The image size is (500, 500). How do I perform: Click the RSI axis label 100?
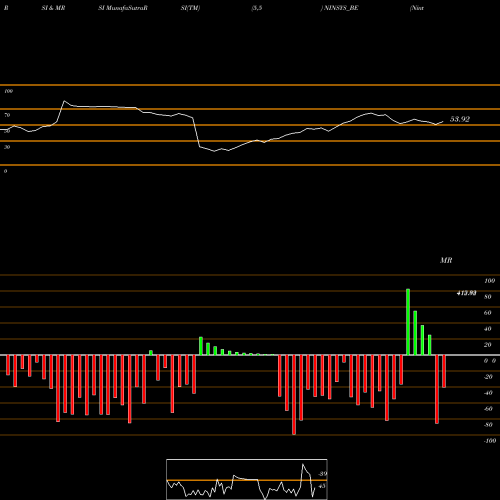point(8,91)
